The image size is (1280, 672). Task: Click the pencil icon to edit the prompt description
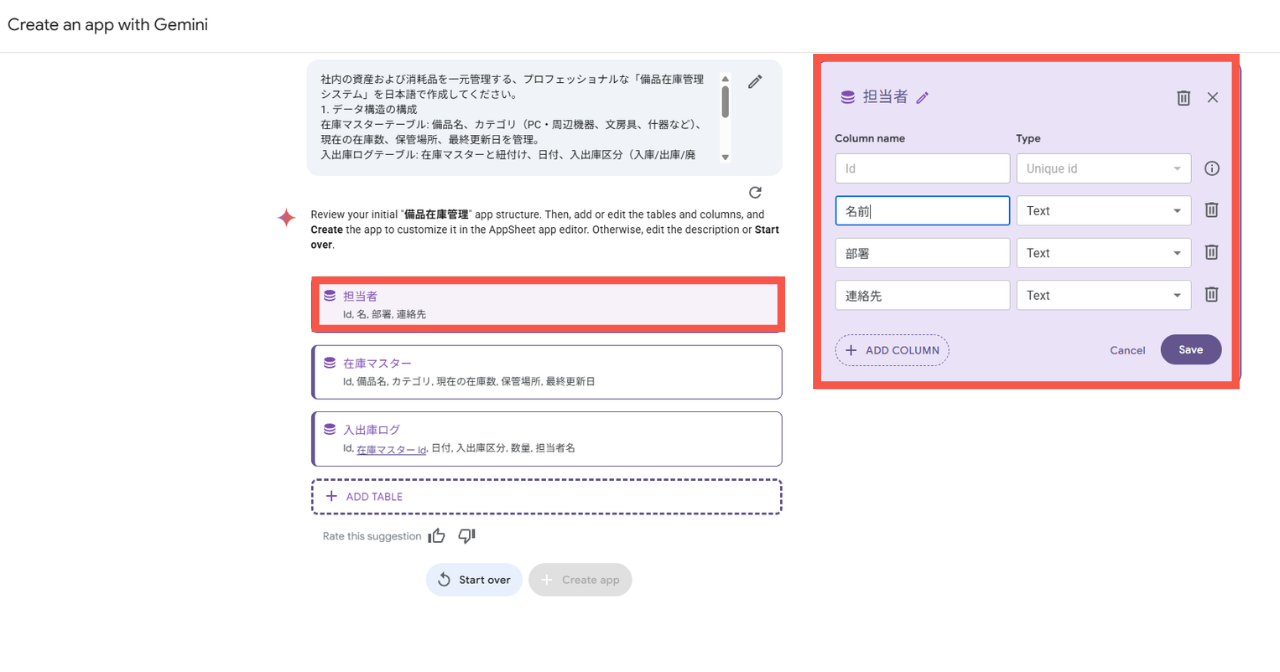click(x=755, y=82)
